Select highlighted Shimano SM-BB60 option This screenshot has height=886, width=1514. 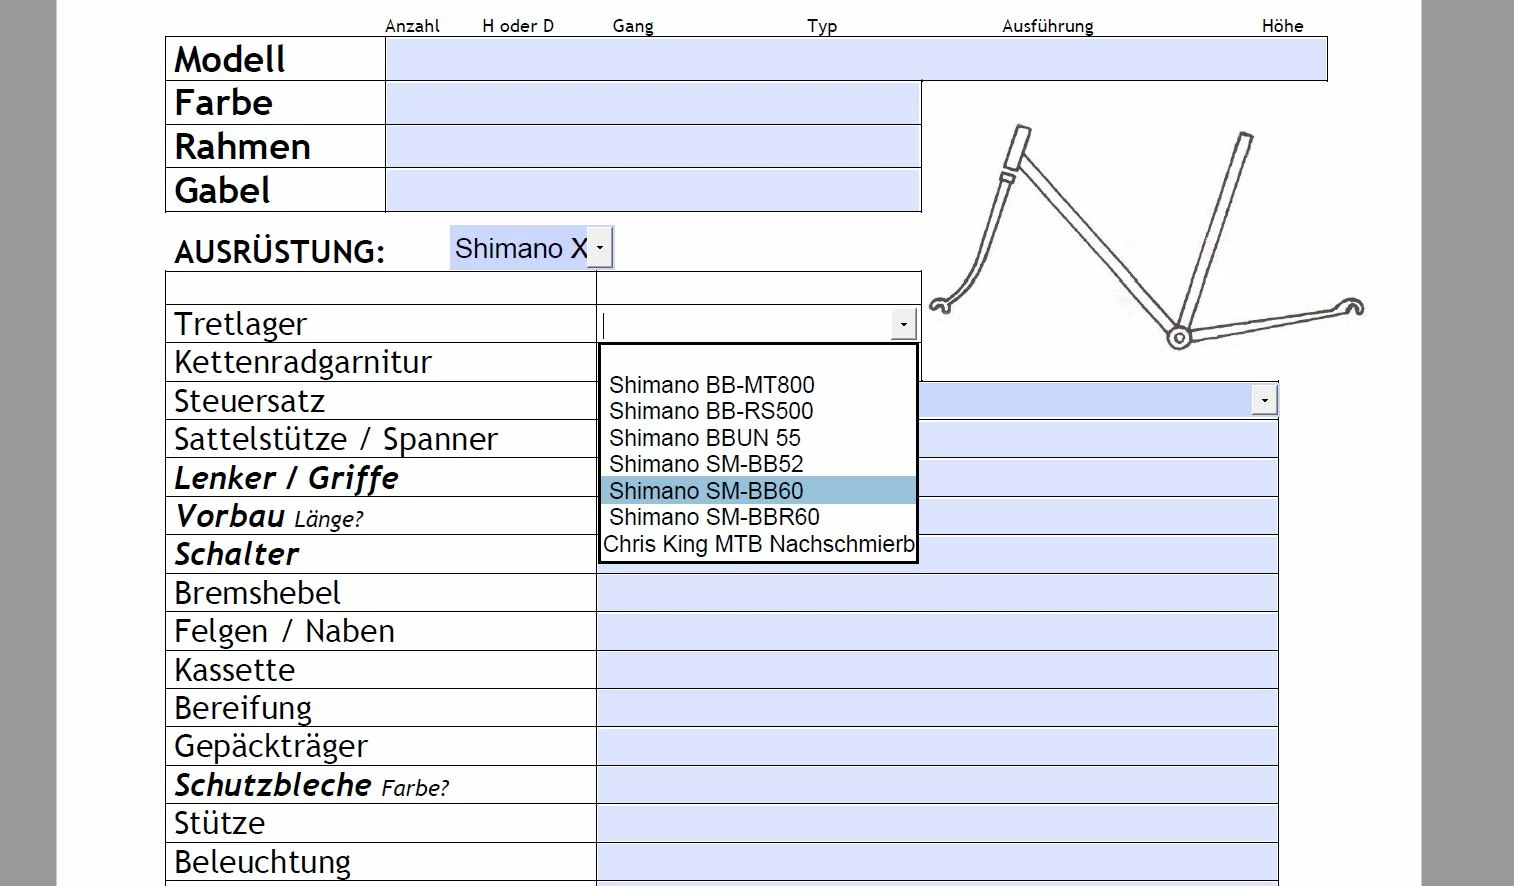coord(758,491)
